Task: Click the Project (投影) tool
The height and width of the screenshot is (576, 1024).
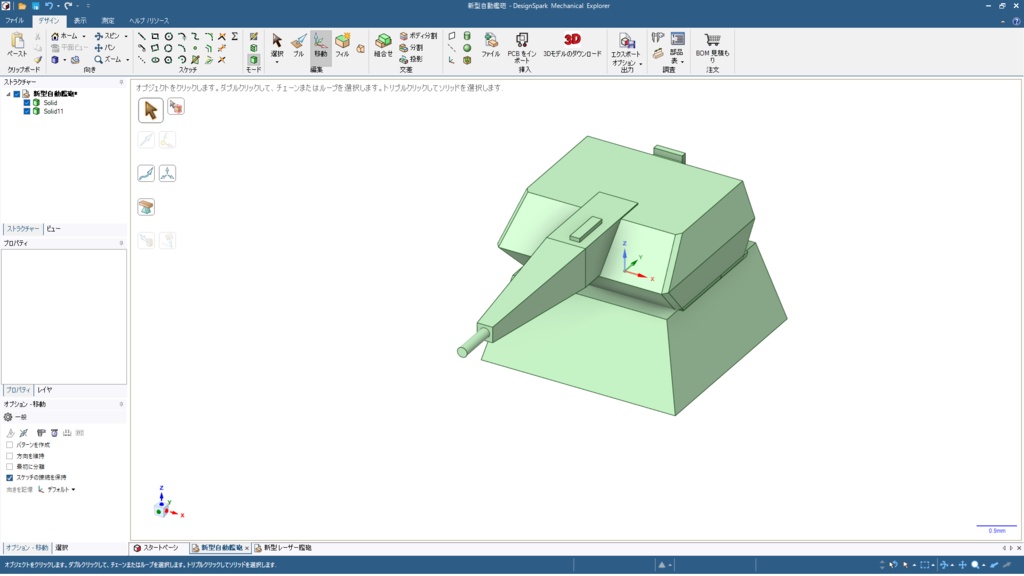Action: (411, 59)
